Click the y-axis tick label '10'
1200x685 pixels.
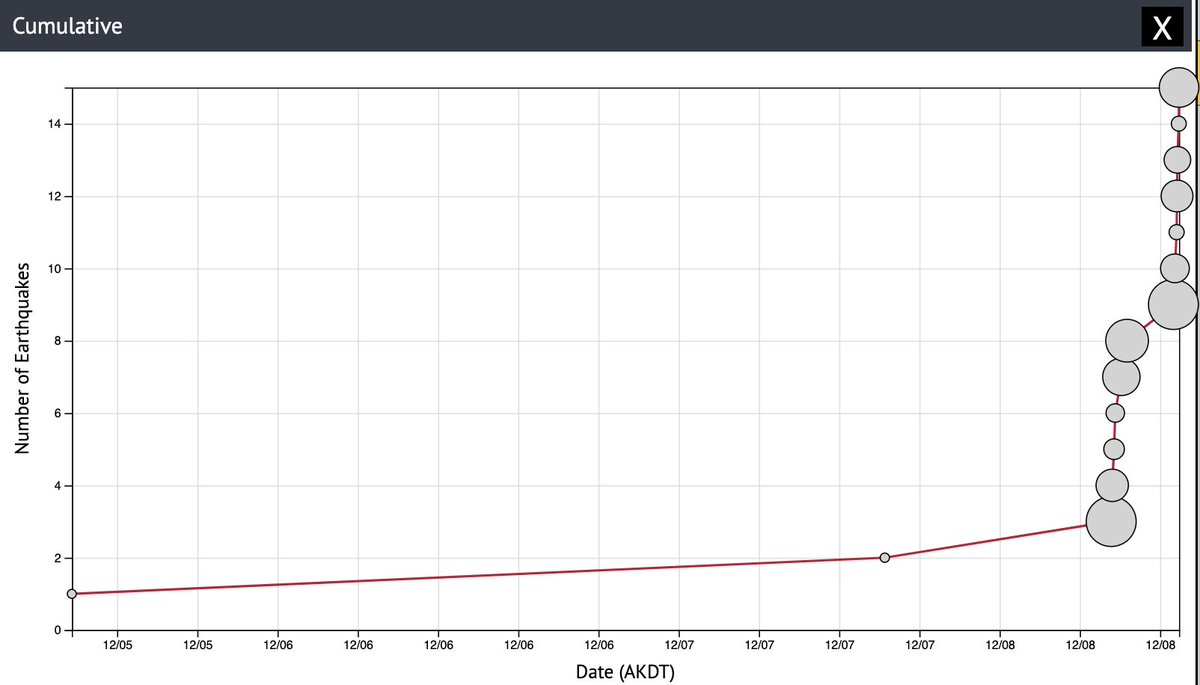(55, 269)
